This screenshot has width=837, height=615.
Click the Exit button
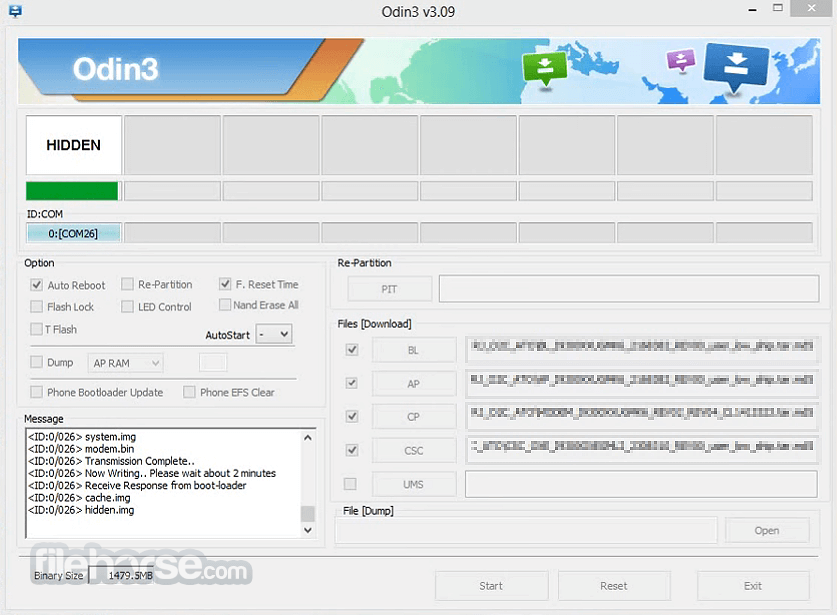[x=753, y=586]
